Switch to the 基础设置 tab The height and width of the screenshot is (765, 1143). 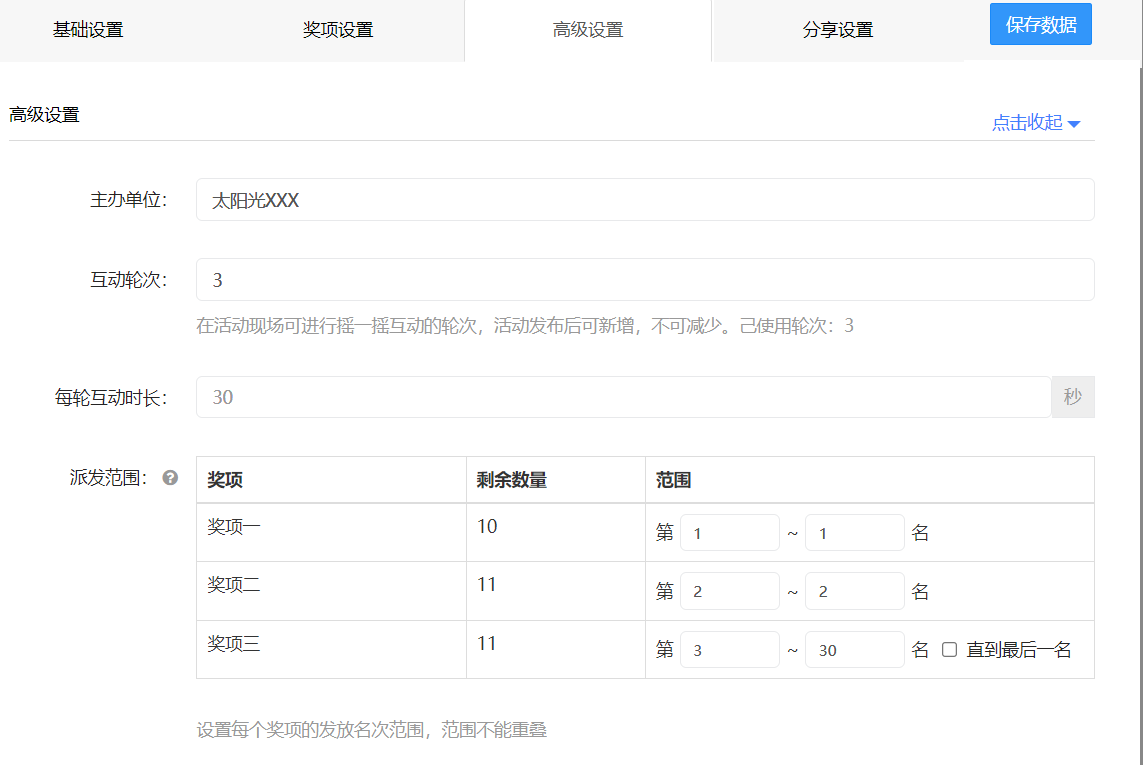87,30
